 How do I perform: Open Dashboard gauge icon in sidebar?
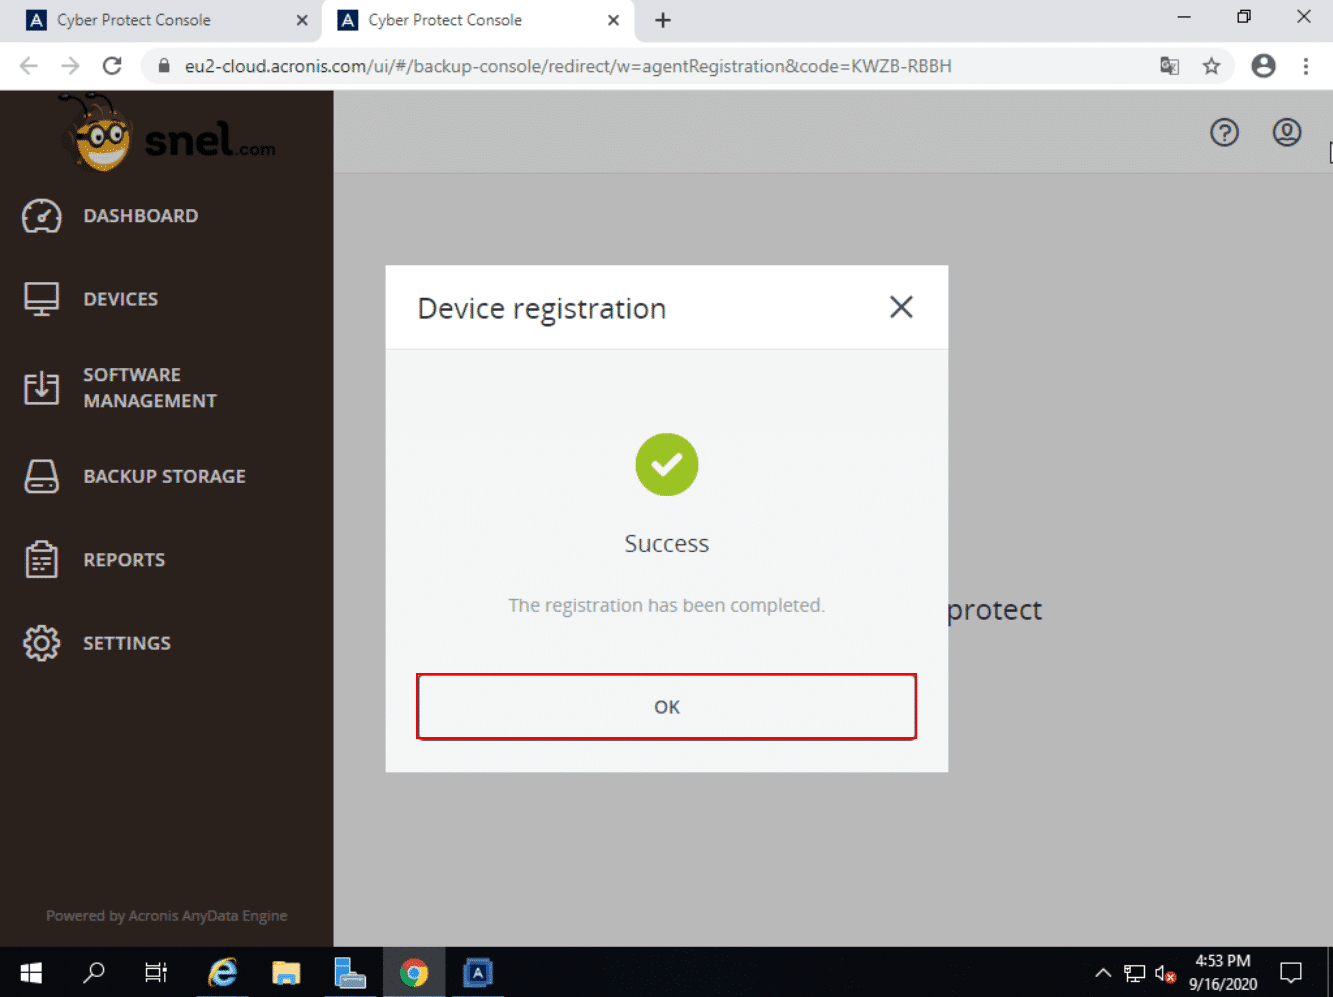coord(41,216)
